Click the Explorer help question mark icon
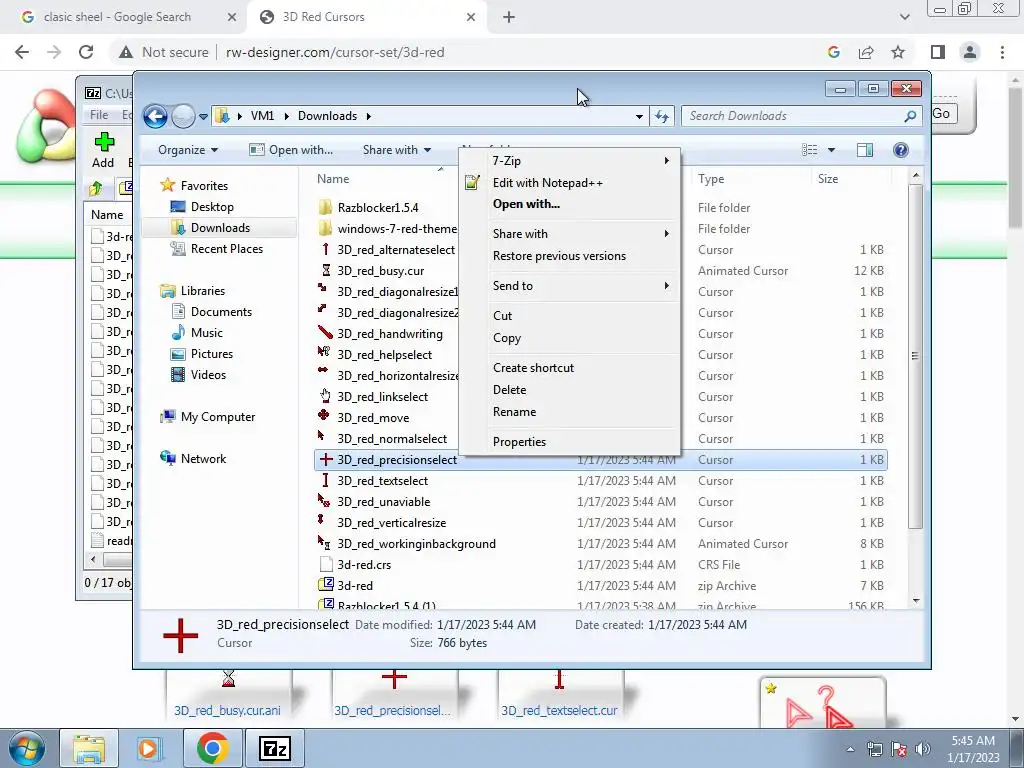 pos(901,150)
